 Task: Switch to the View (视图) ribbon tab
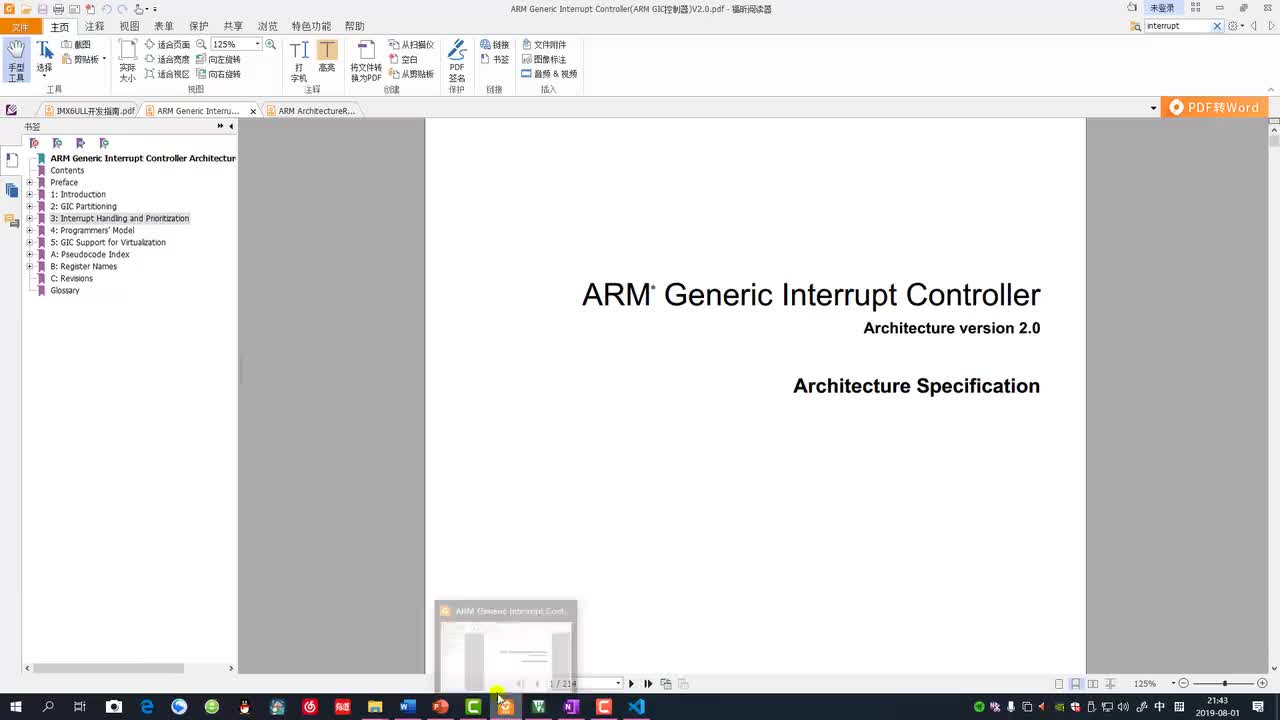click(x=130, y=26)
